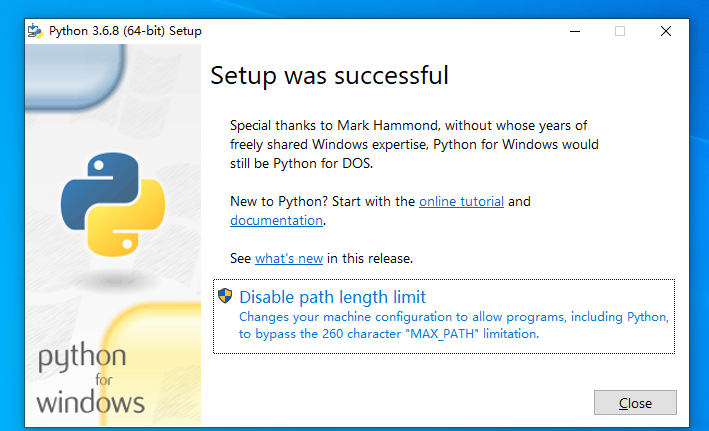Viewport: 709px width, 431px height.
Task: Click the Python installer icon in title bar
Action: 36,31
